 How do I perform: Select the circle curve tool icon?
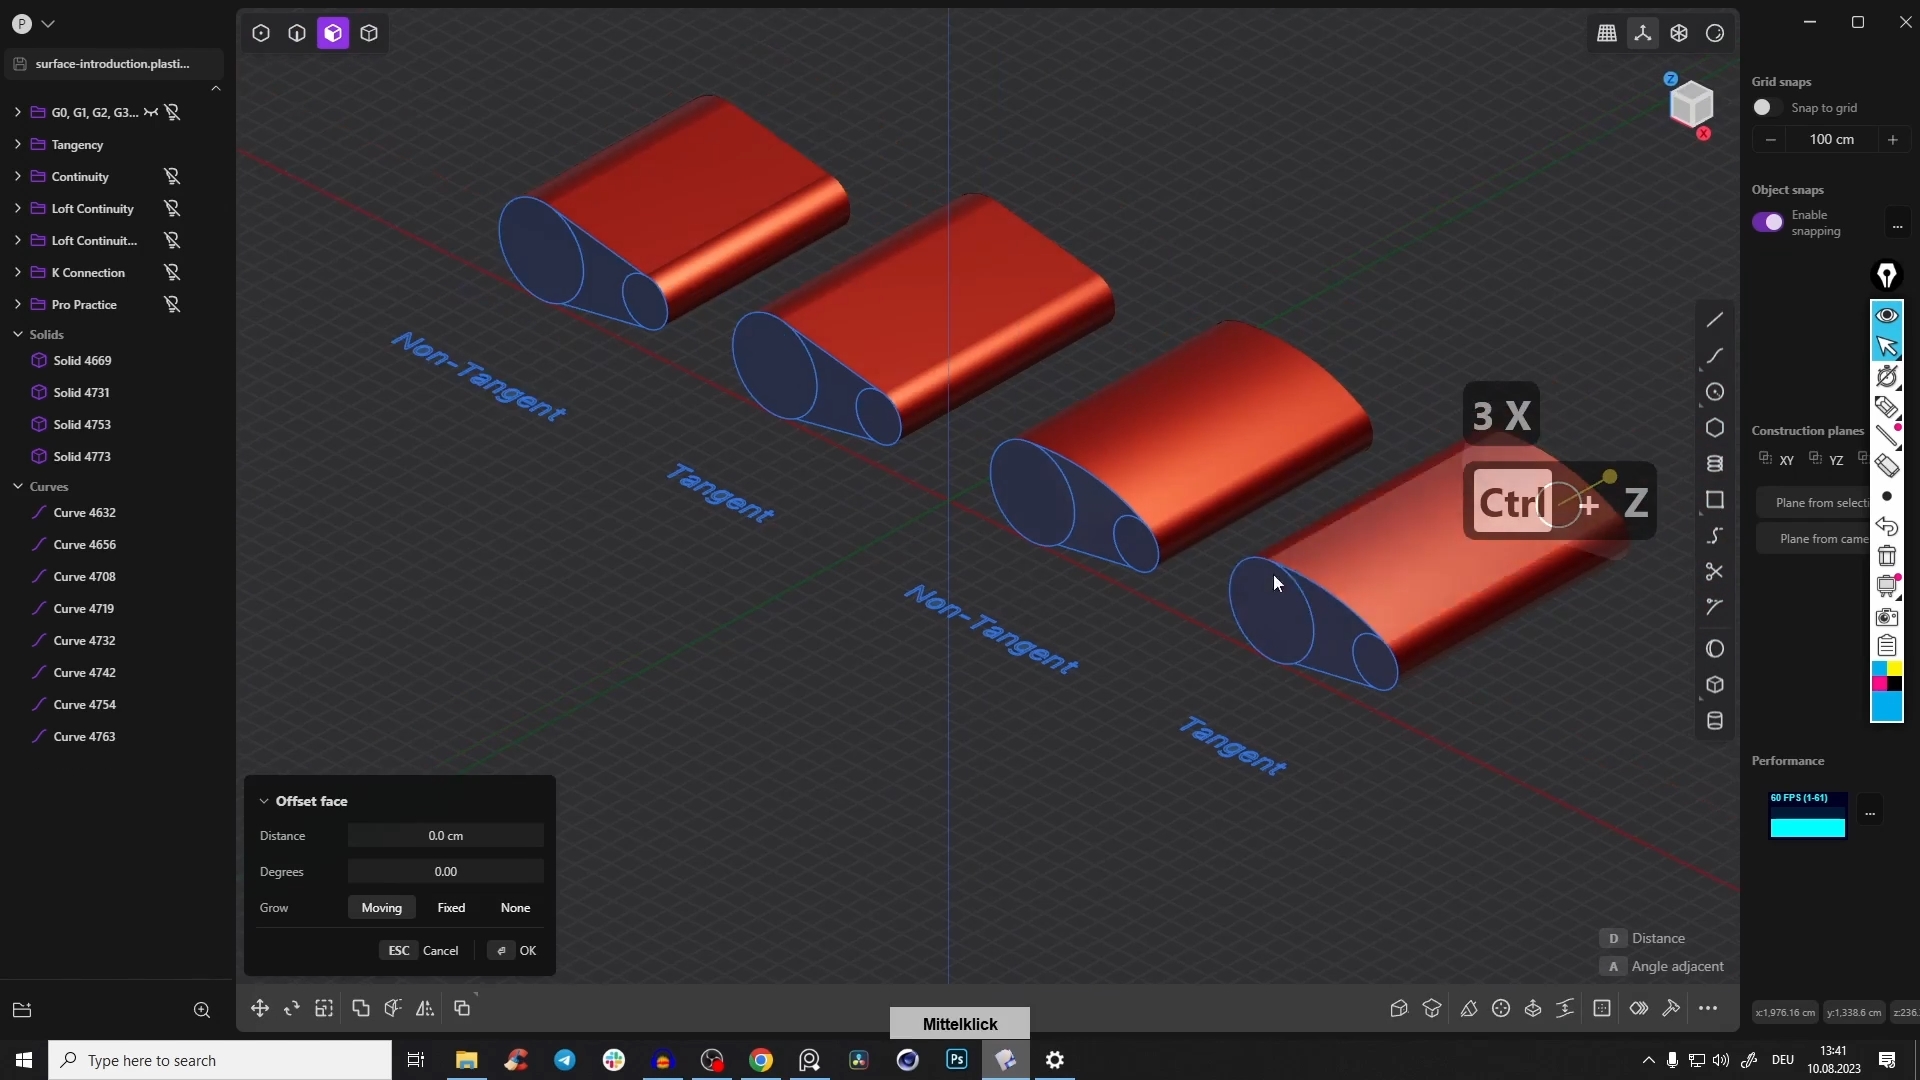tap(1715, 392)
